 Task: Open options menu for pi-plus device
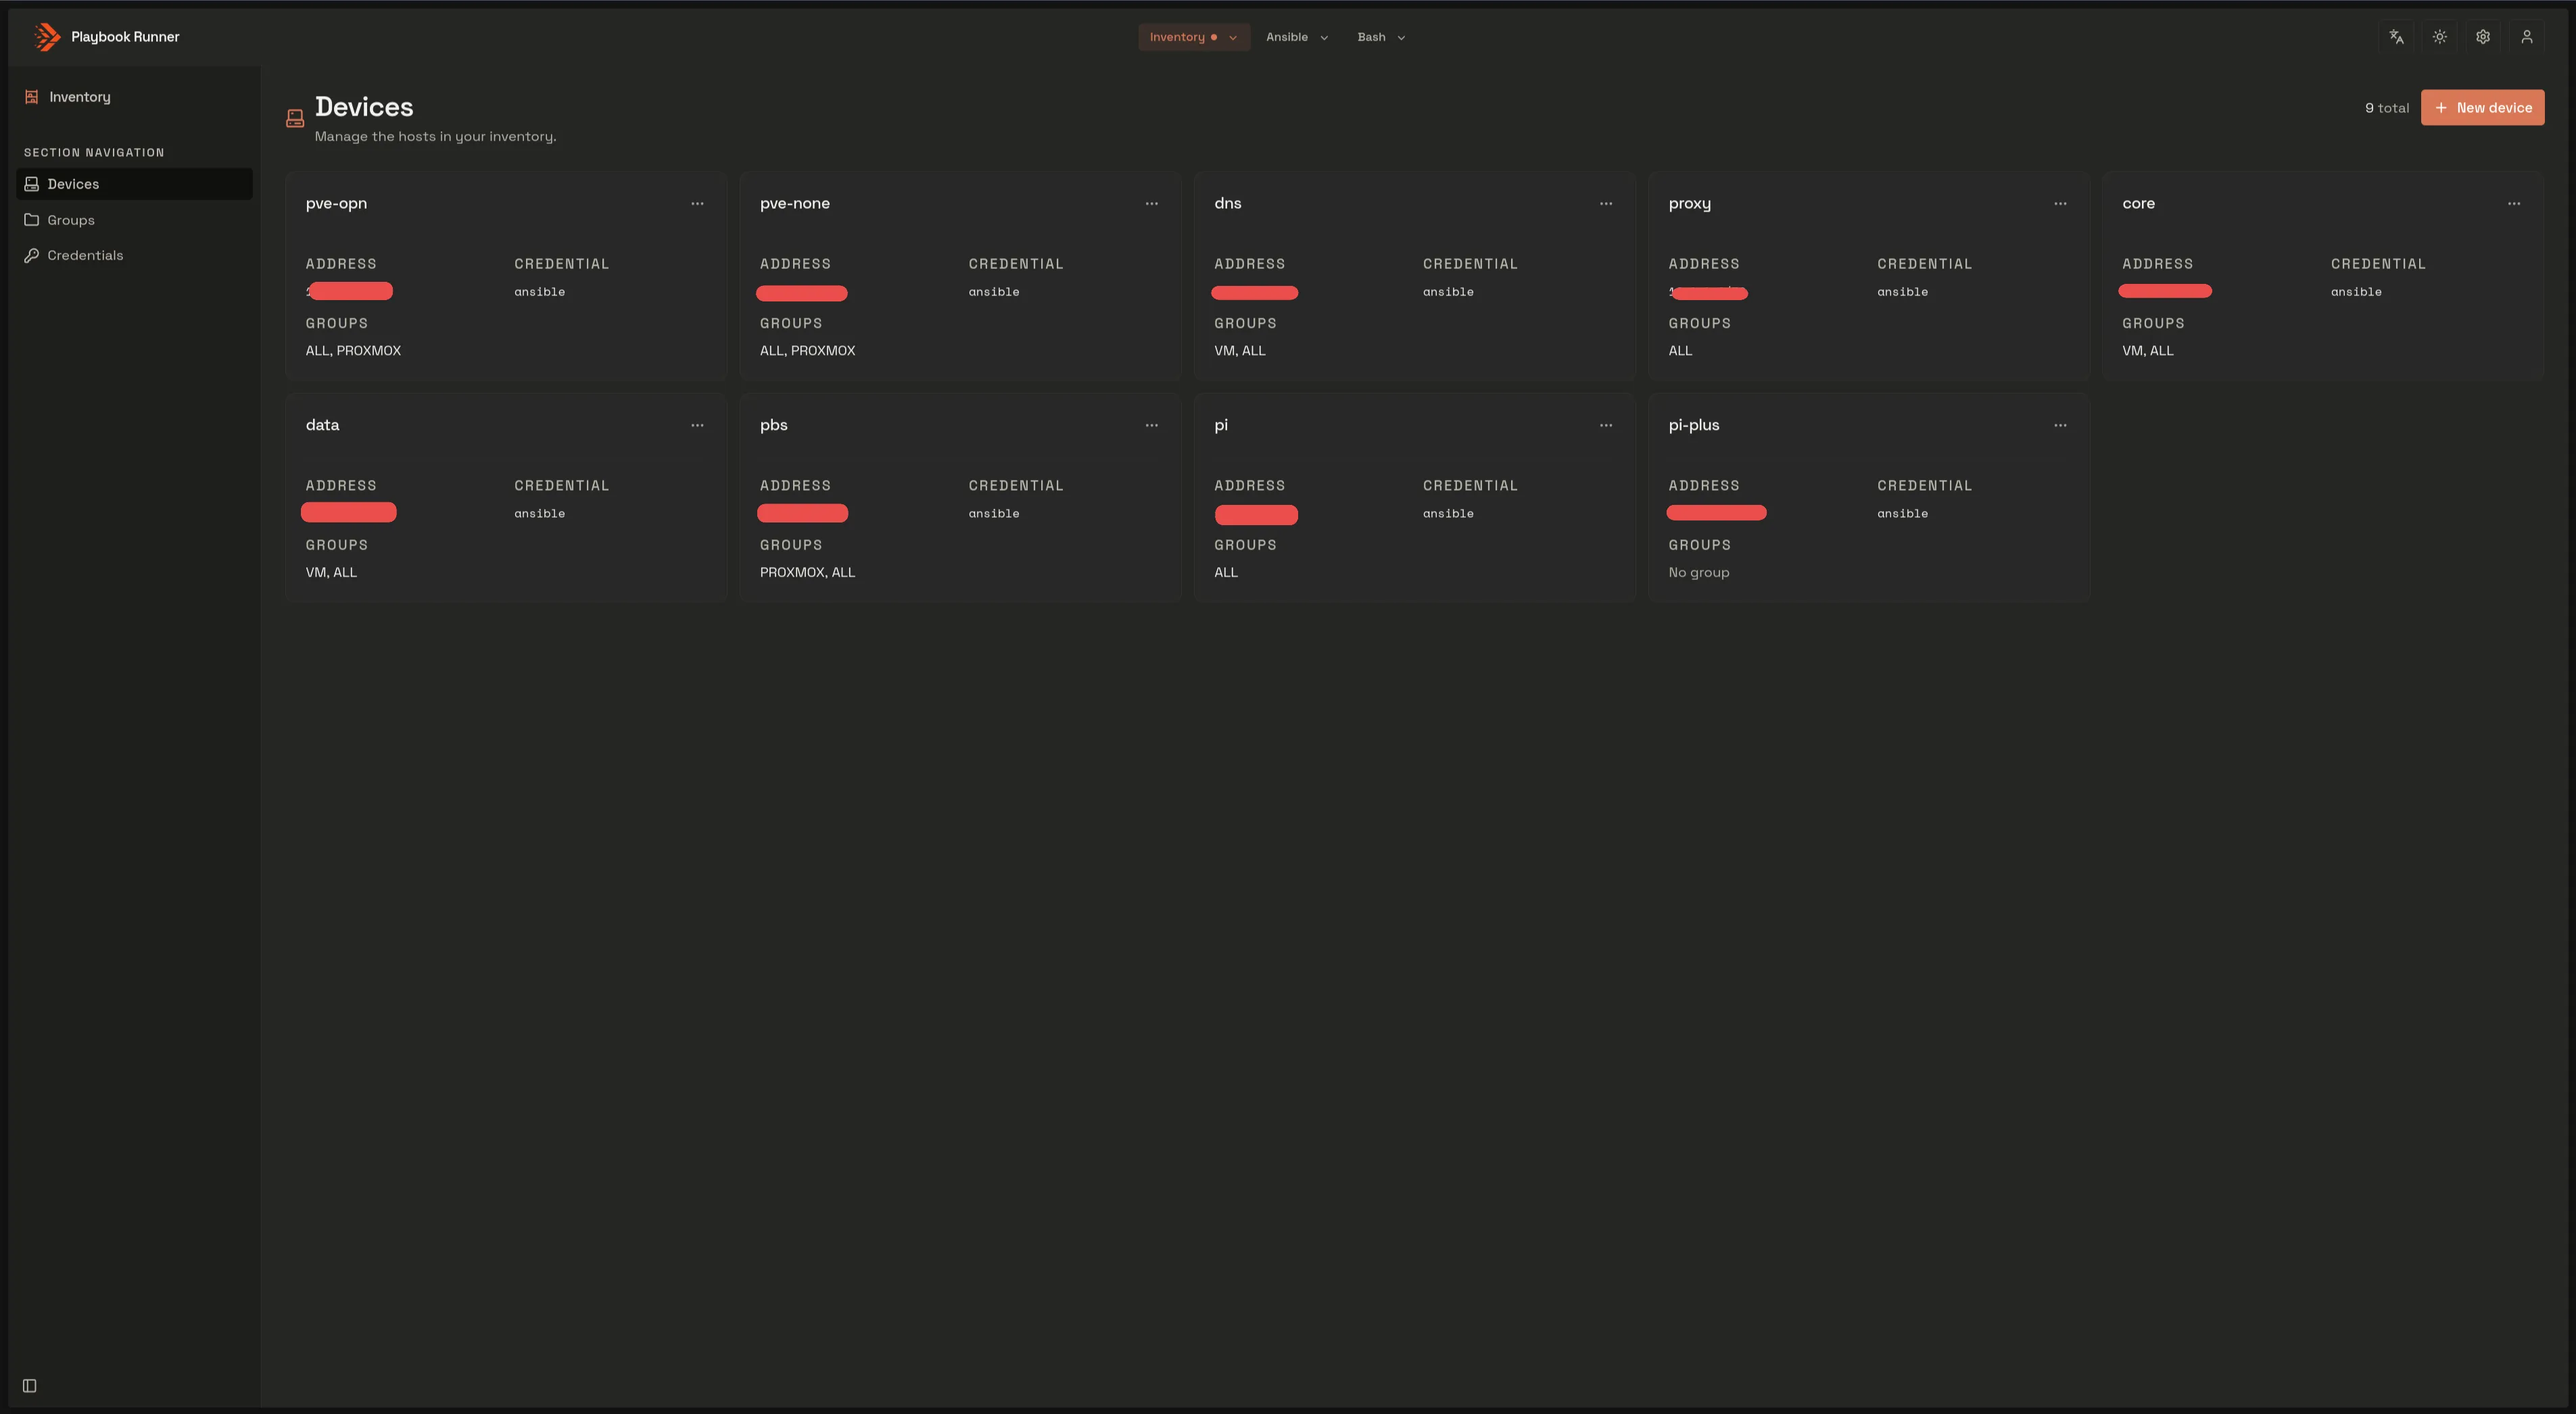pyautogui.click(x=2060, y=426)
